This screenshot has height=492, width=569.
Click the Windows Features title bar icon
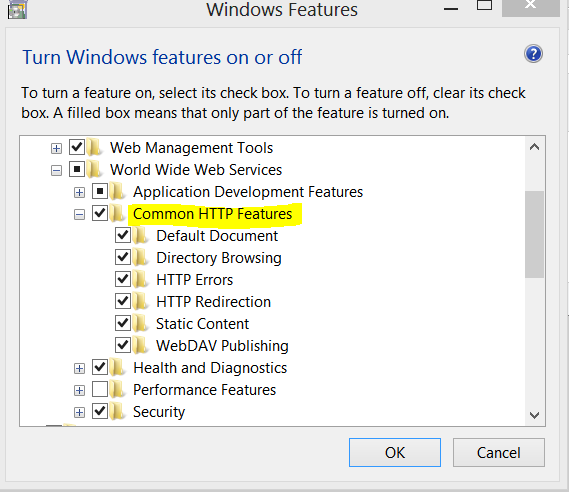[17, 10]
